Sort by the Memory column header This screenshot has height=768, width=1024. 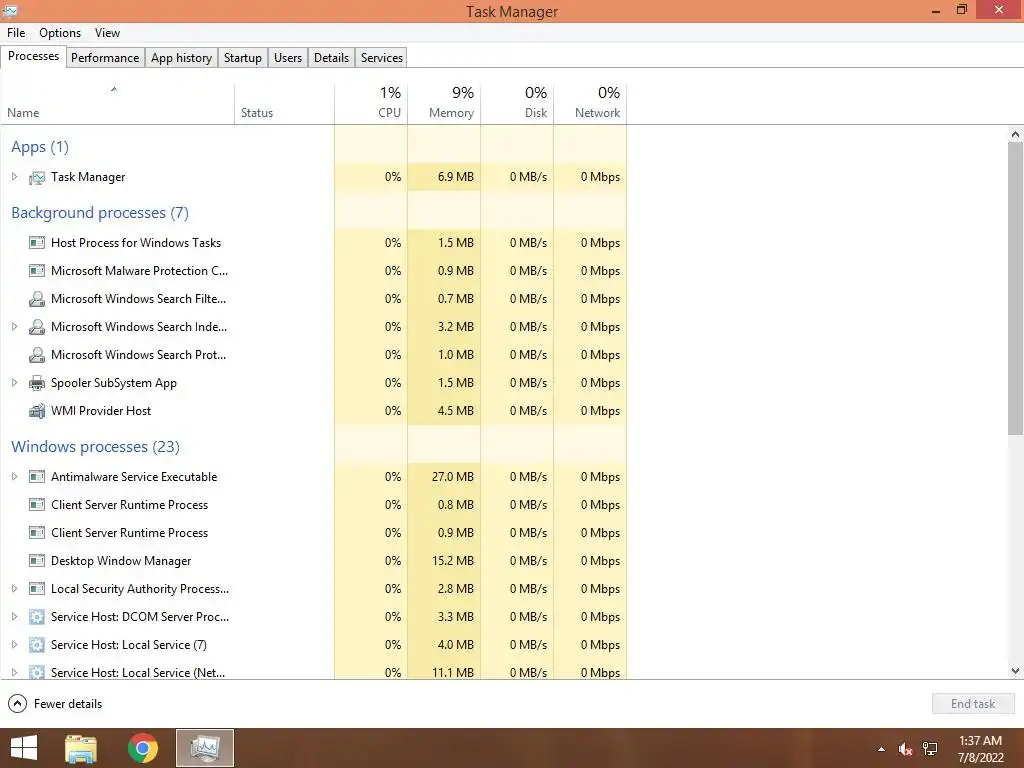pos(444,104)
